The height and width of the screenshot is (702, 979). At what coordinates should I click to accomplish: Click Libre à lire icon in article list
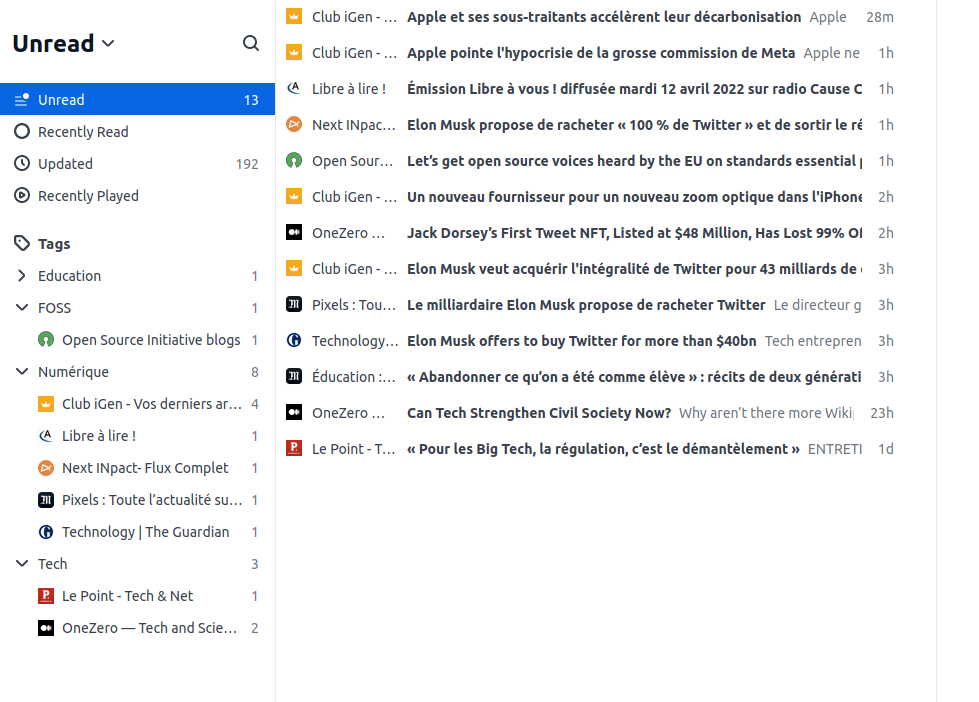pos(294,88)
